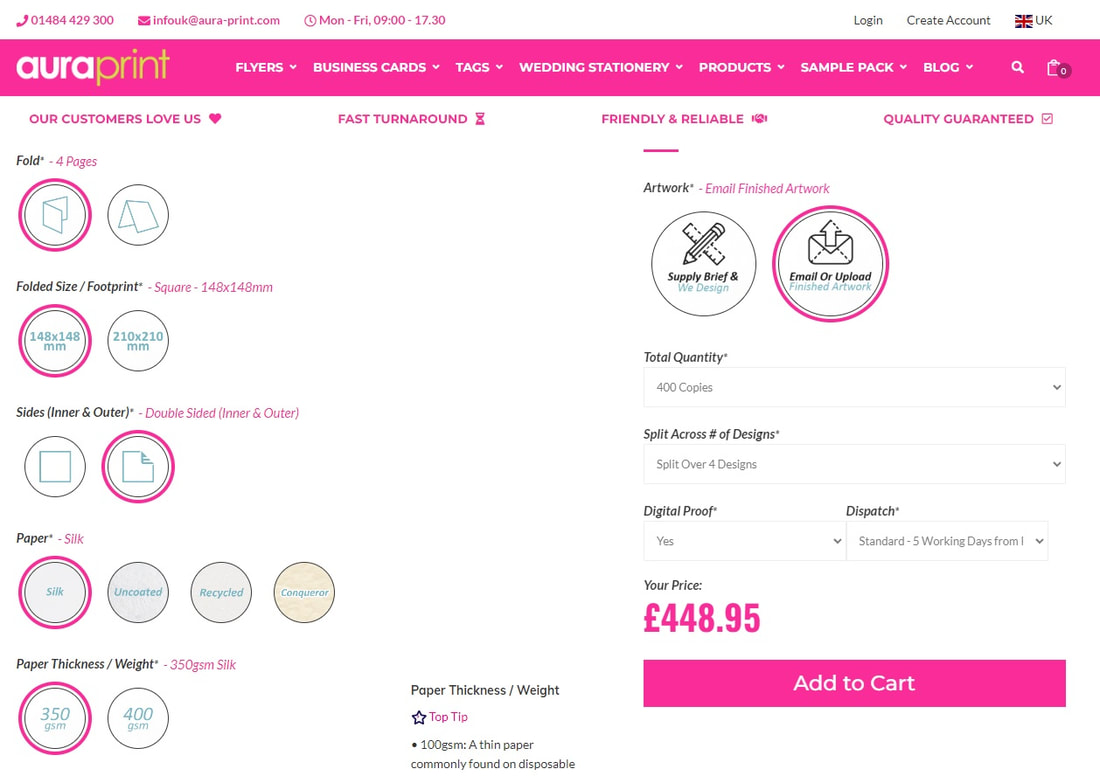Click the Add to Cart button

854,683
